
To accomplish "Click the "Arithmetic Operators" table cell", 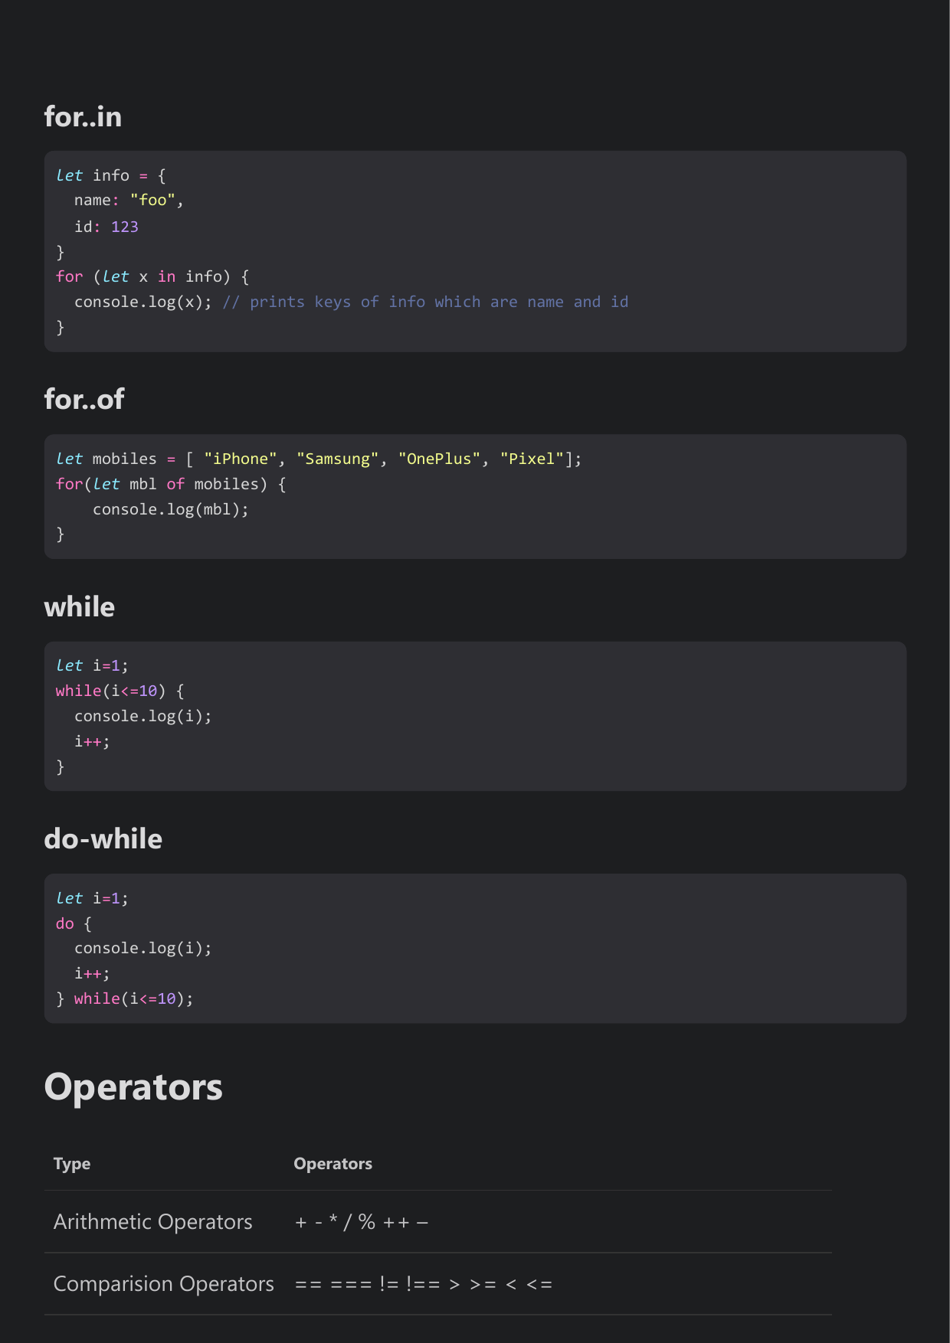I will point(153,1222).
